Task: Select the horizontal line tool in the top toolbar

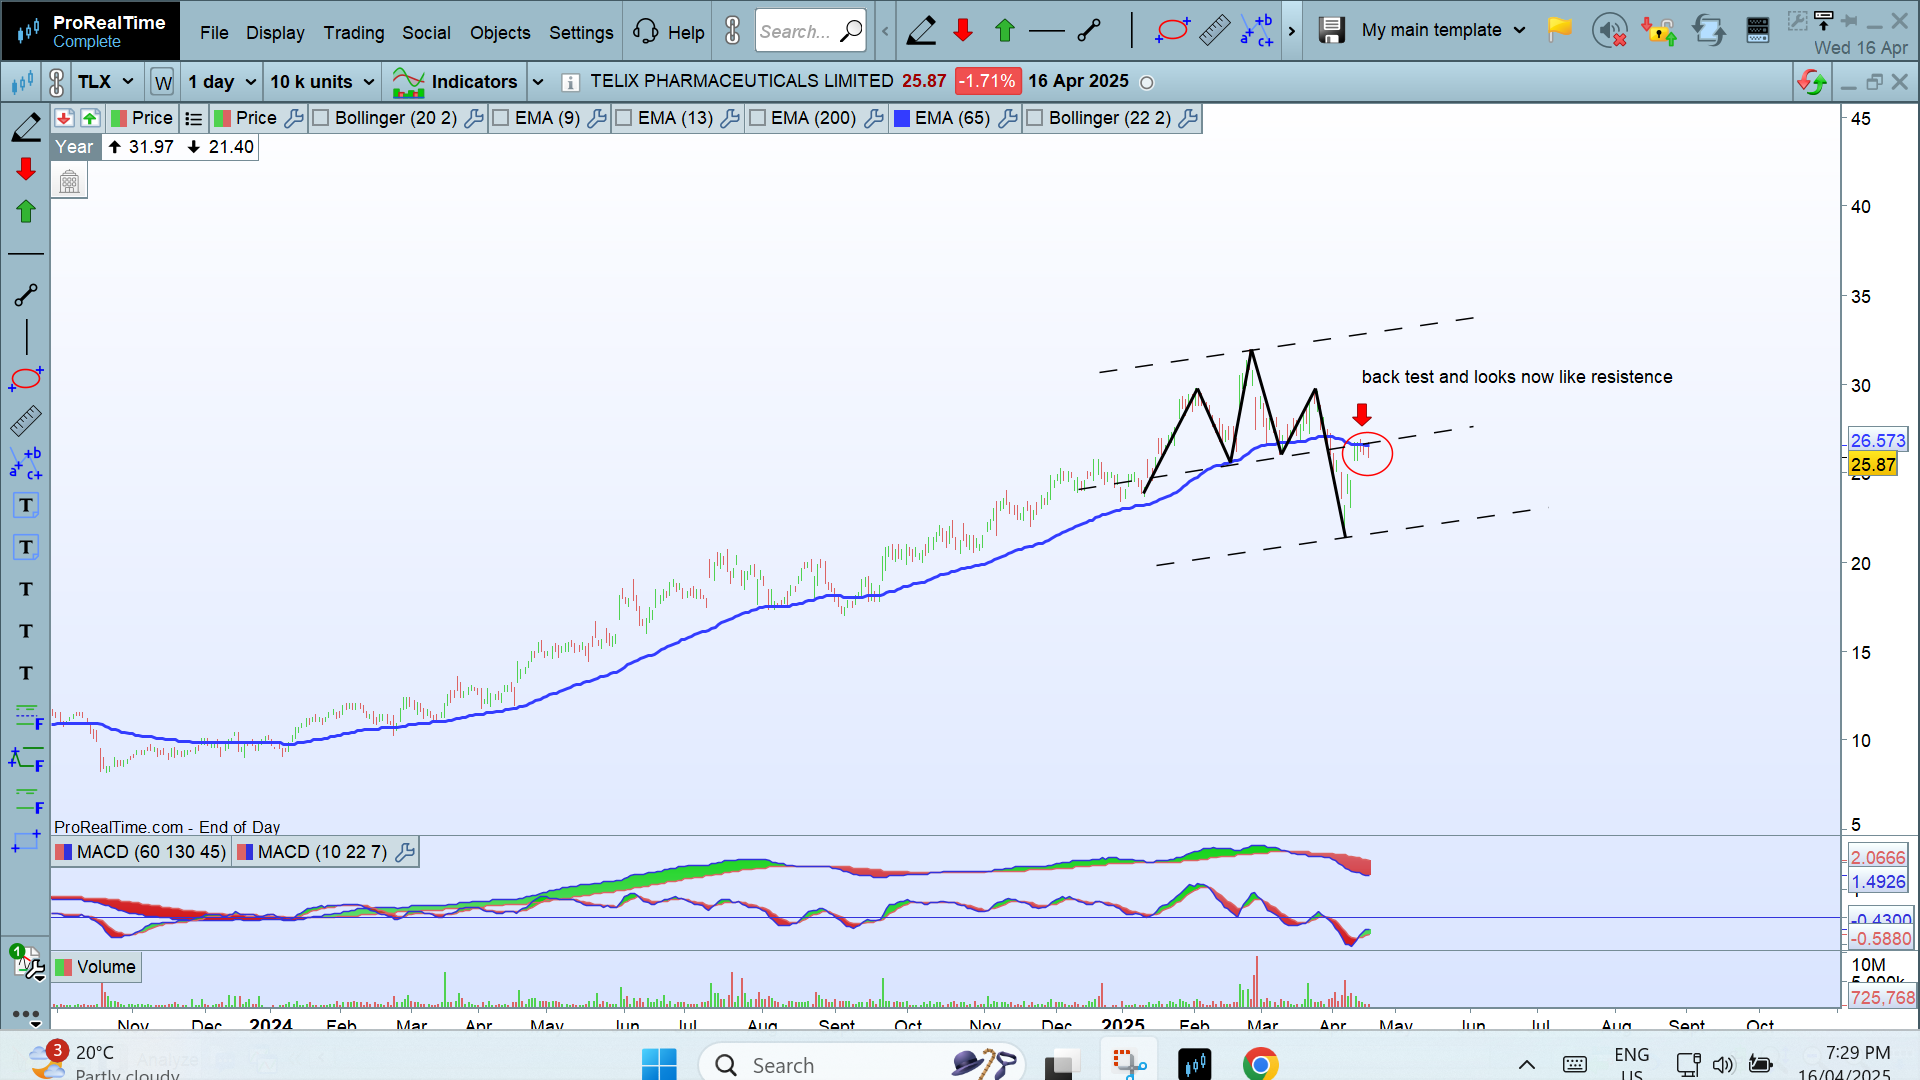Action: click(1046, 31)
